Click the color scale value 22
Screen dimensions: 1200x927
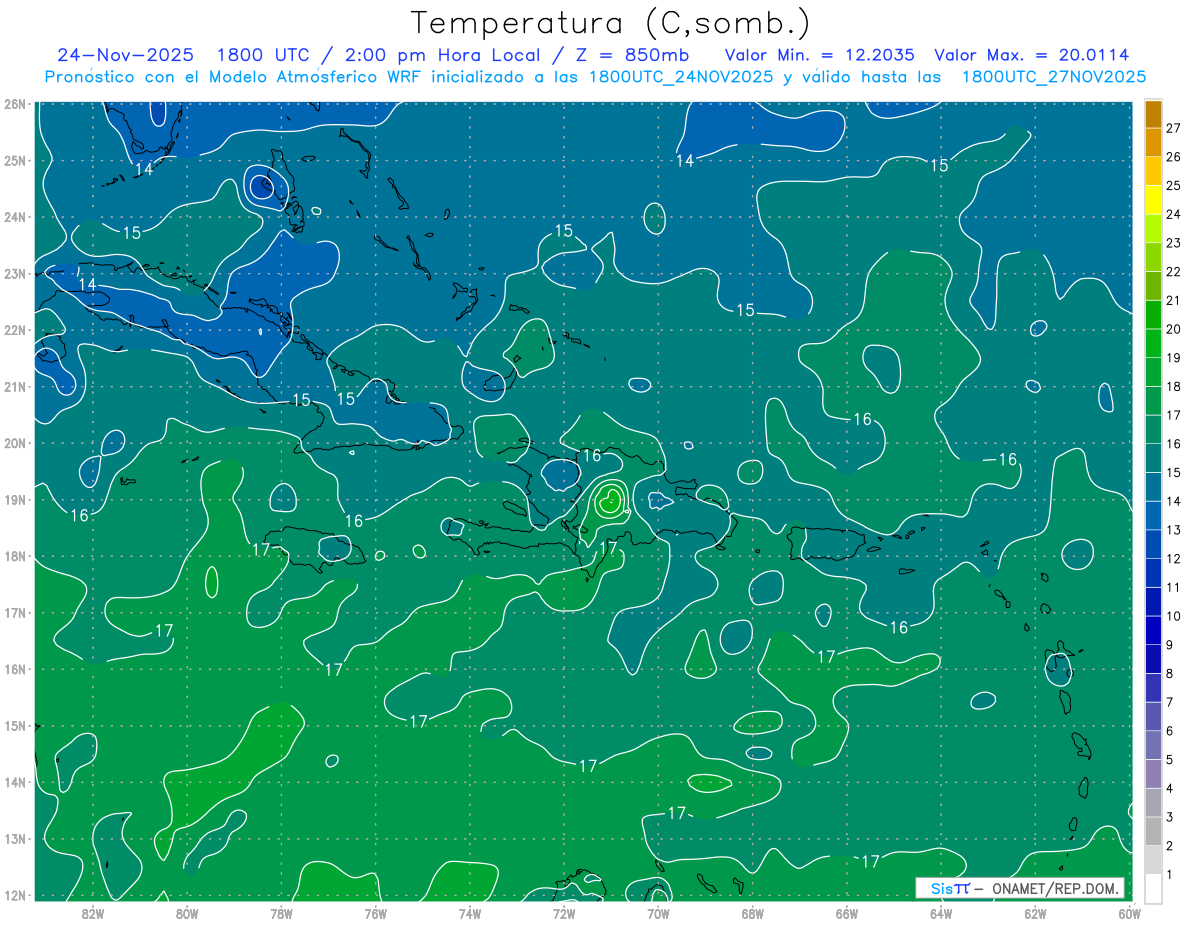(x=1173, y=272)
